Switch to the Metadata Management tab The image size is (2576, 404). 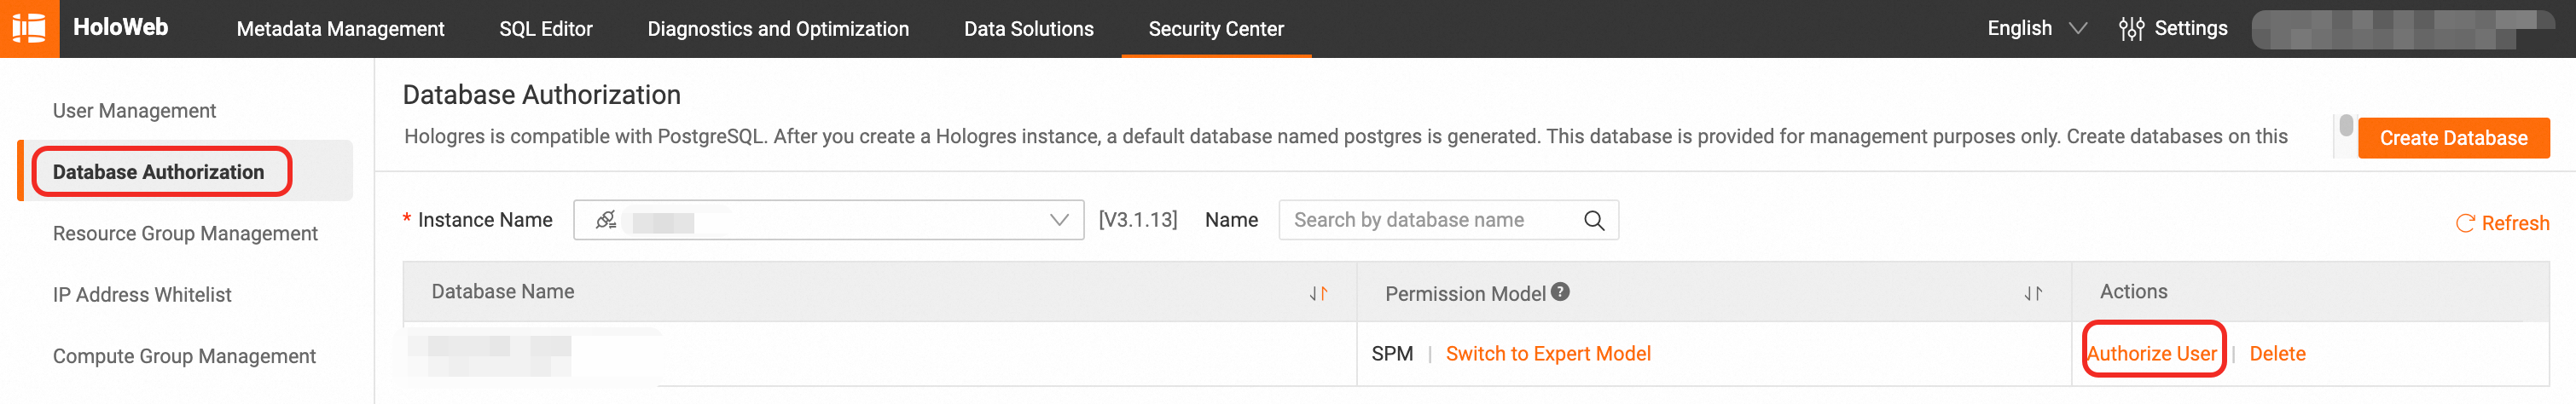click(x=340, y=29)
